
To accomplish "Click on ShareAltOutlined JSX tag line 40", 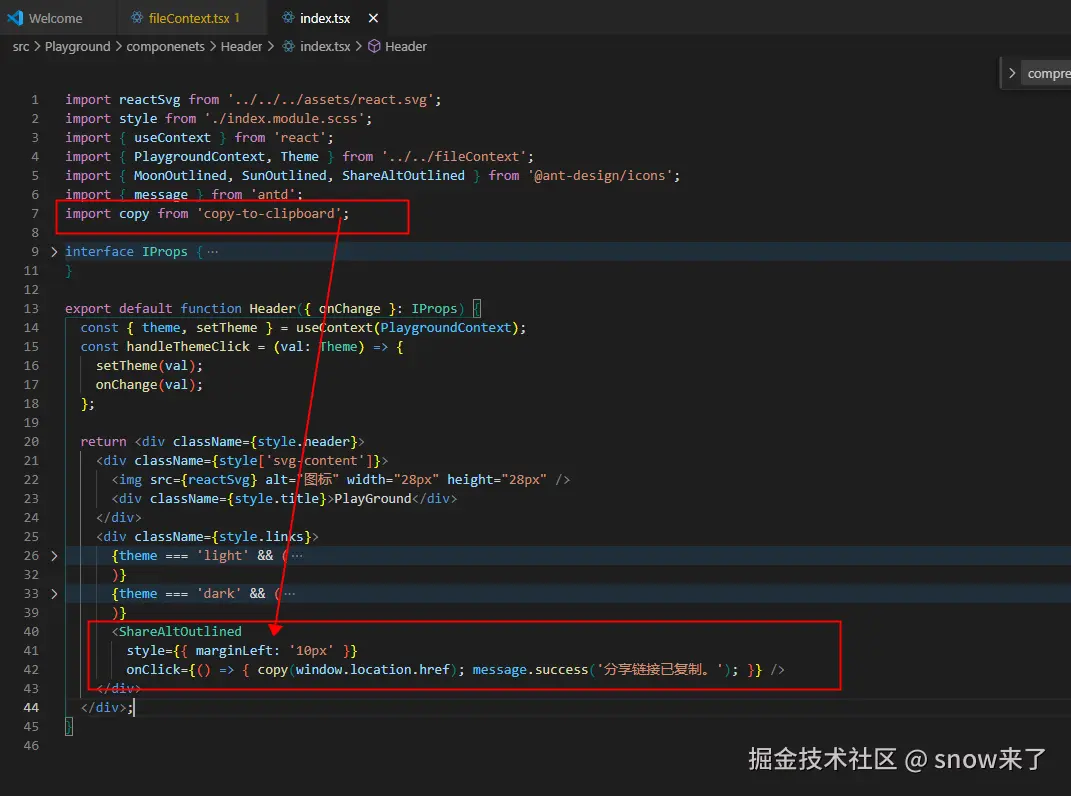I will [x=180, y=631].
